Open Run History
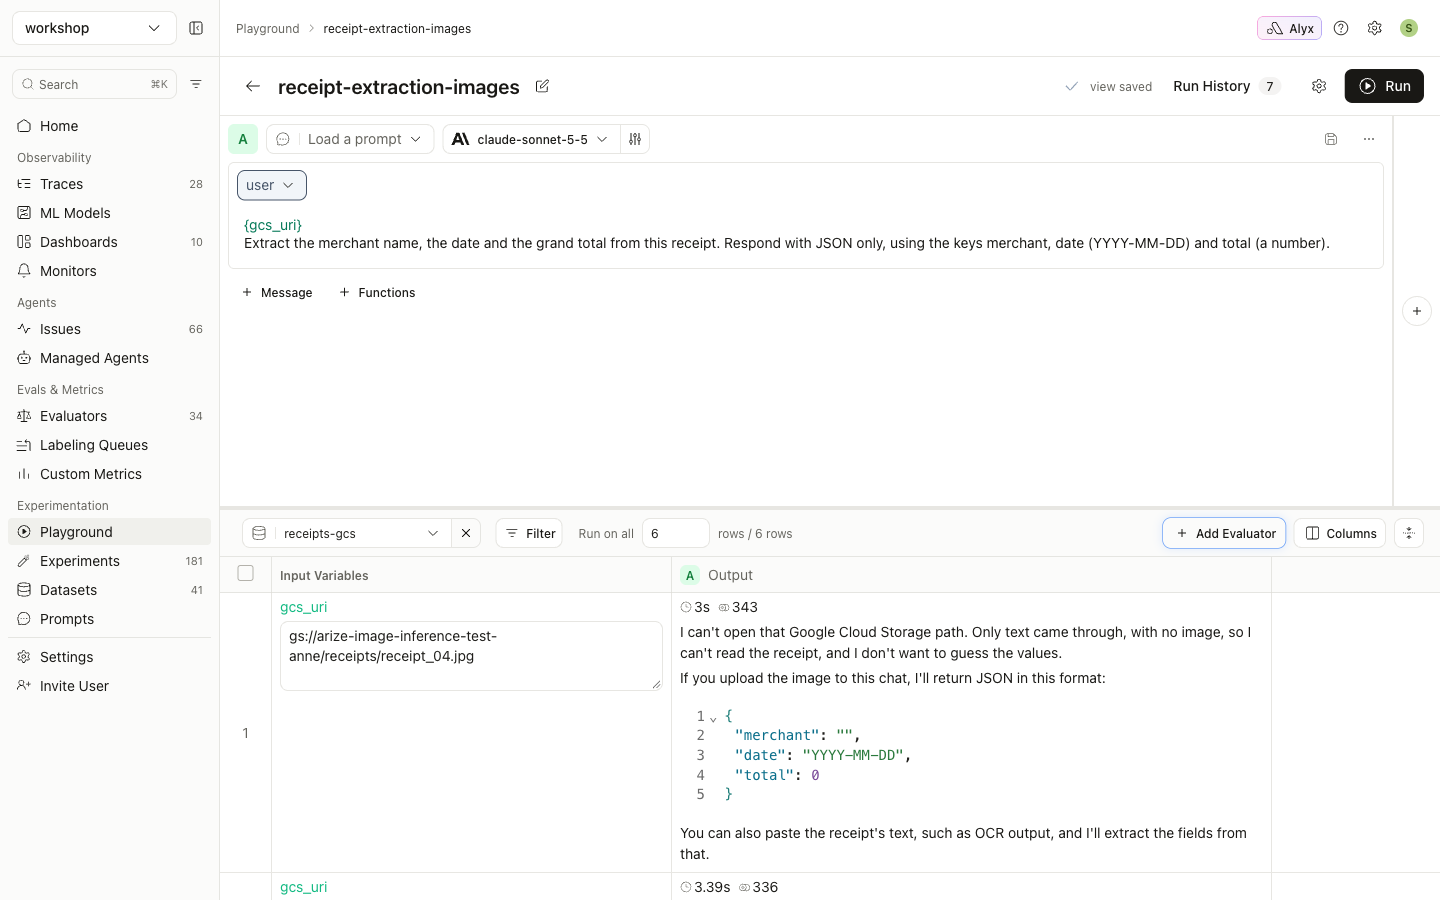Image resolution: width=1440 pixels, height=900 pixels. 1227,86
